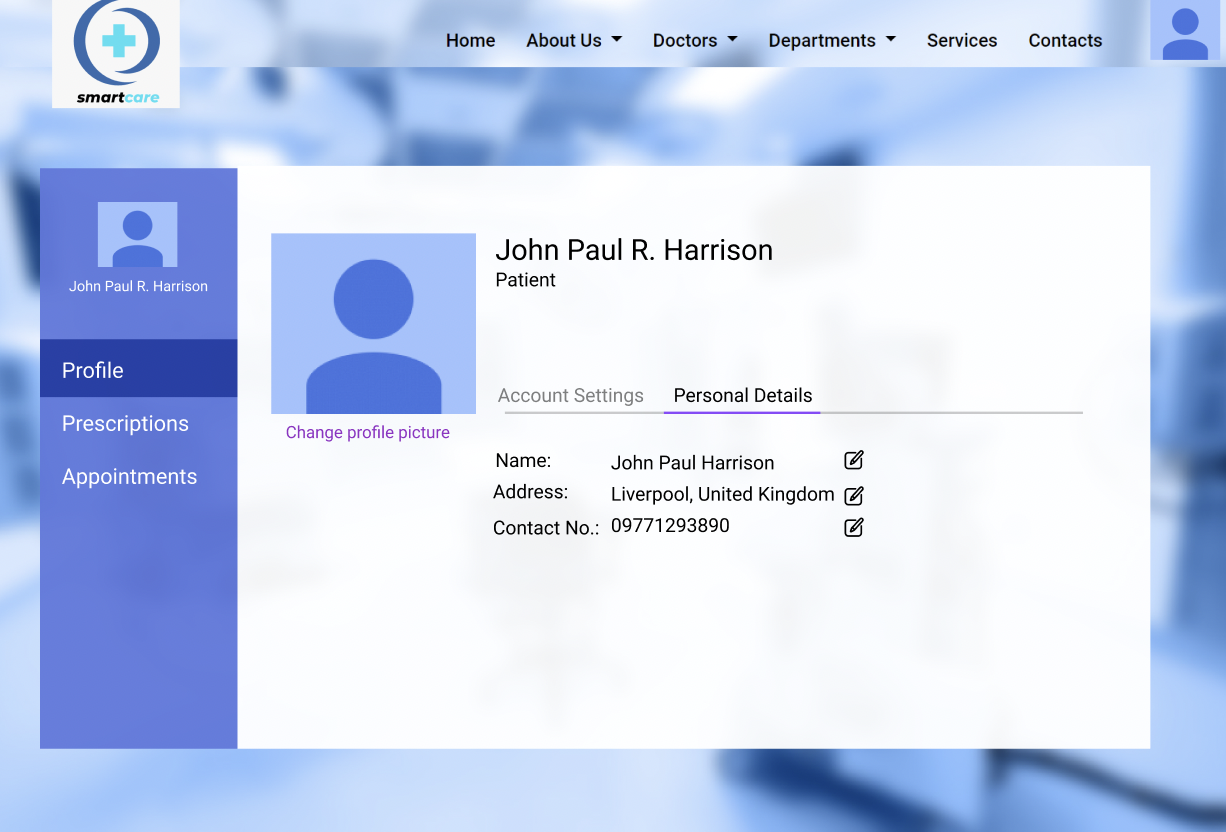Edit the Name field pencil icon
The height and width of the screenshot is (832, 1226).
(853, 460)
